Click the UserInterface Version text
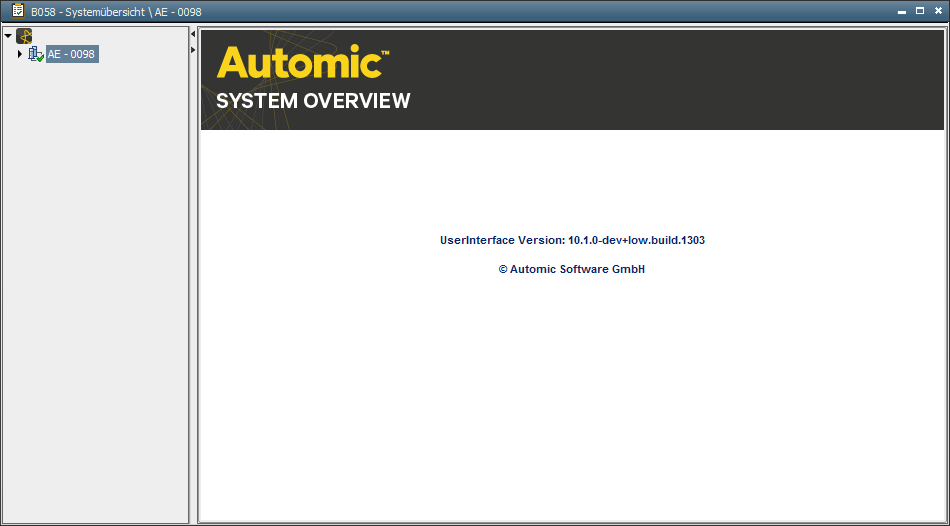Screen dimensions: 950x526 pos(572,241)
